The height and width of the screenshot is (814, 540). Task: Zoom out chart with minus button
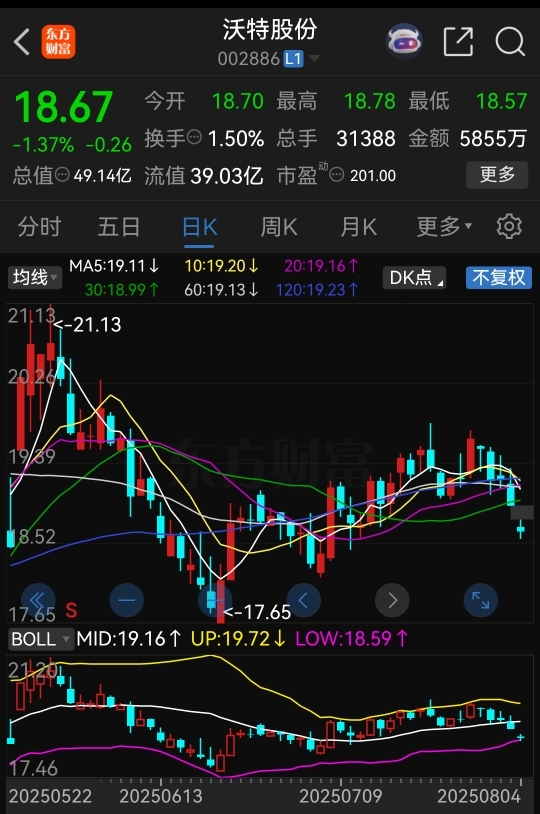127,600
